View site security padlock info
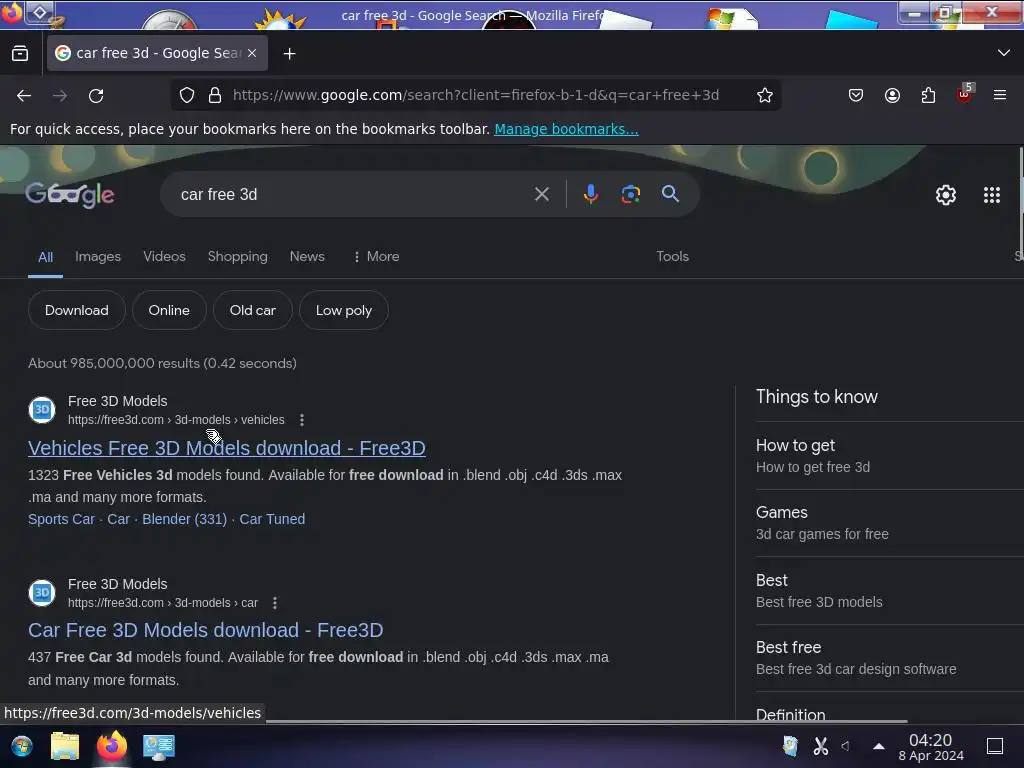The image size is (1024, 768). tap(215, 95)
